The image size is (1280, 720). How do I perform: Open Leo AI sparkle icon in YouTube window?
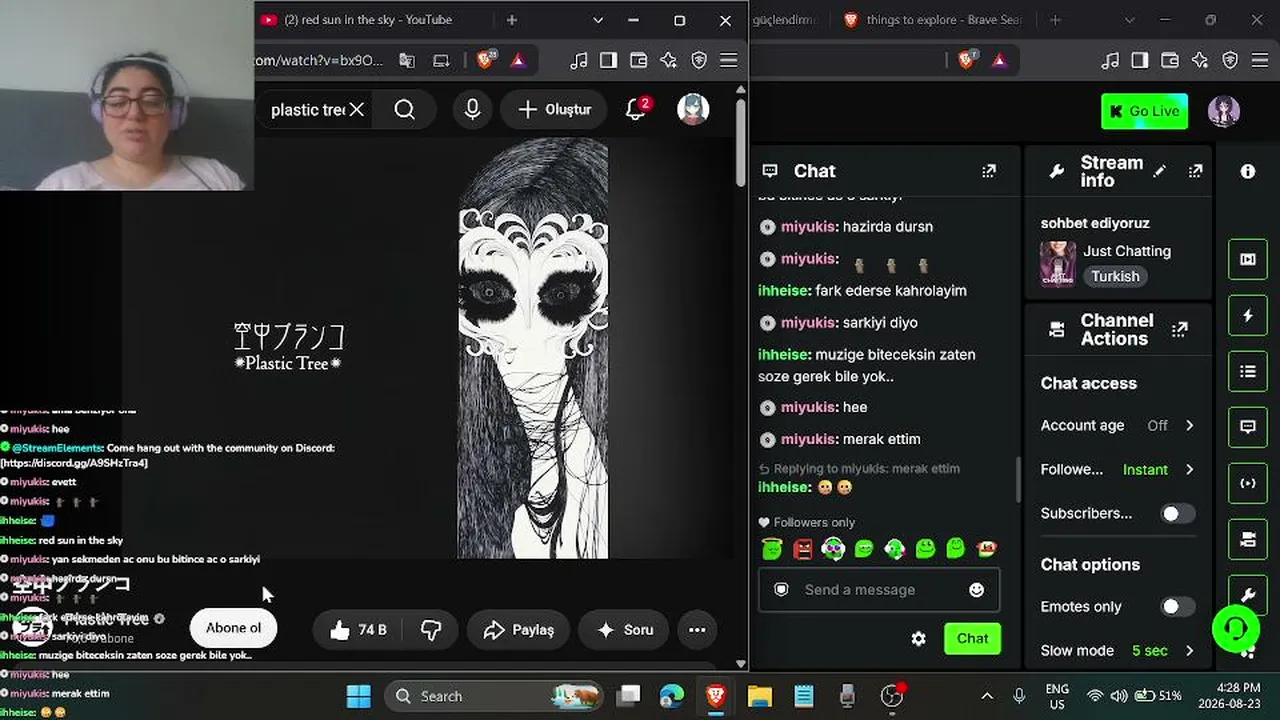(x=668, y=60)
